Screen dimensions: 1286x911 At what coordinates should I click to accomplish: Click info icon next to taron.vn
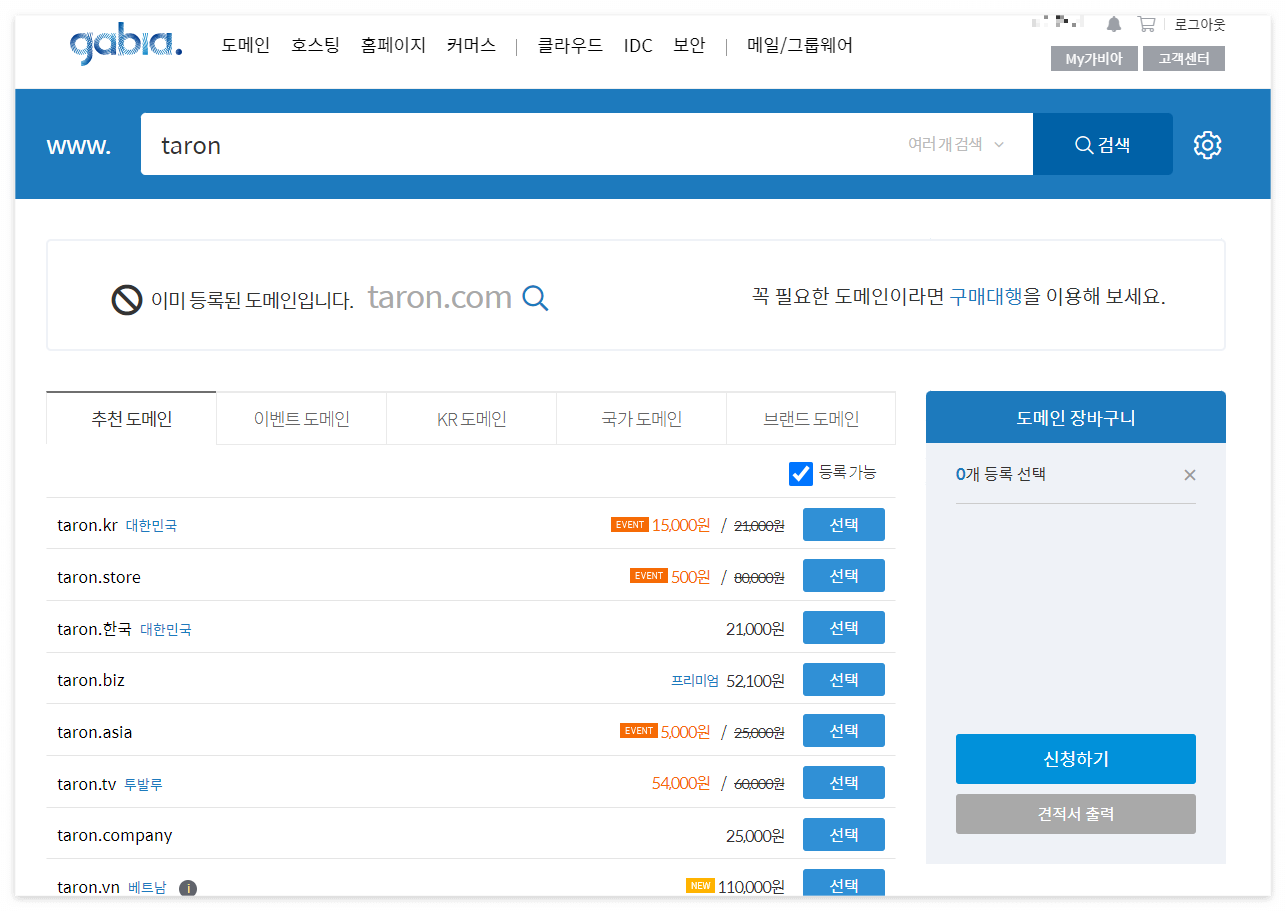click(187, 888)
